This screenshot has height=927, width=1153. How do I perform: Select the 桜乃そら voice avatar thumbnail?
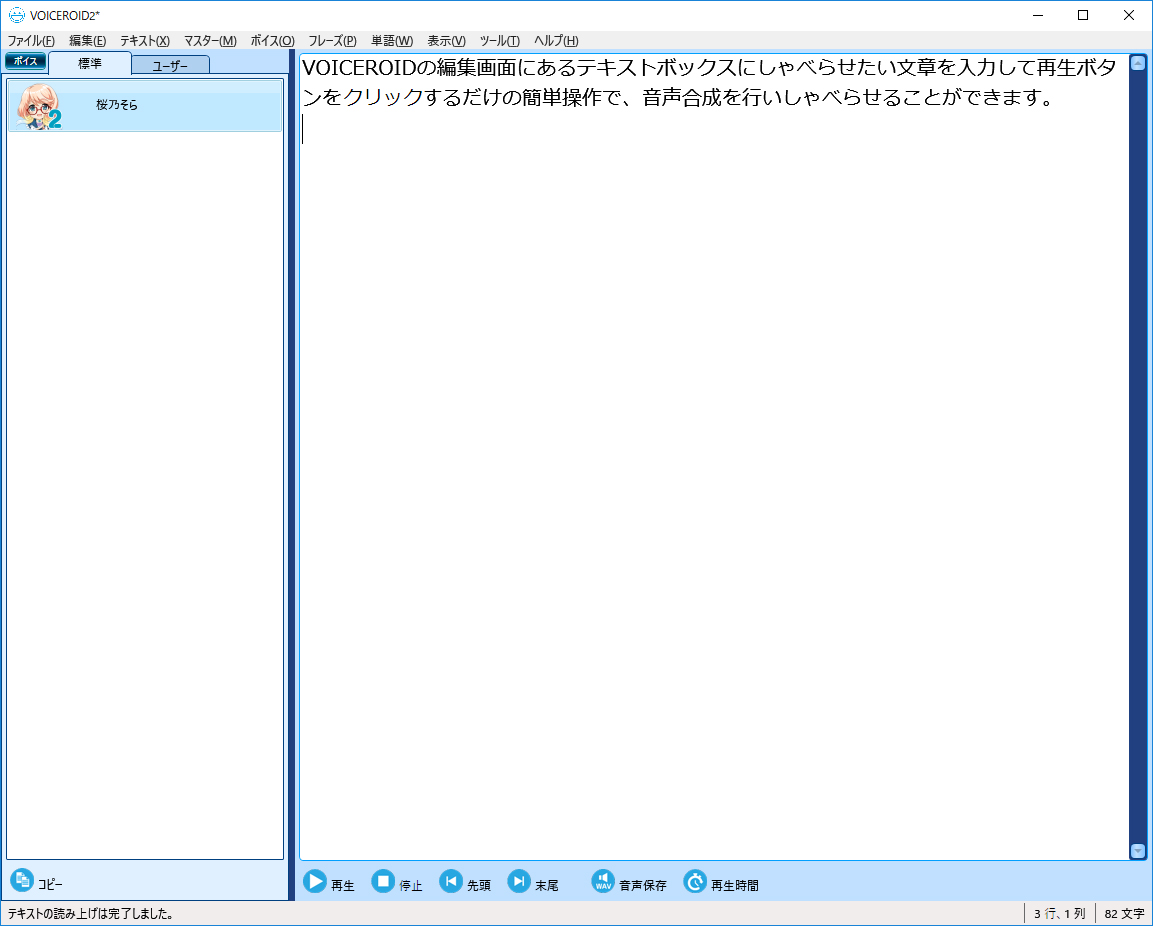click(x=39, y=107)
